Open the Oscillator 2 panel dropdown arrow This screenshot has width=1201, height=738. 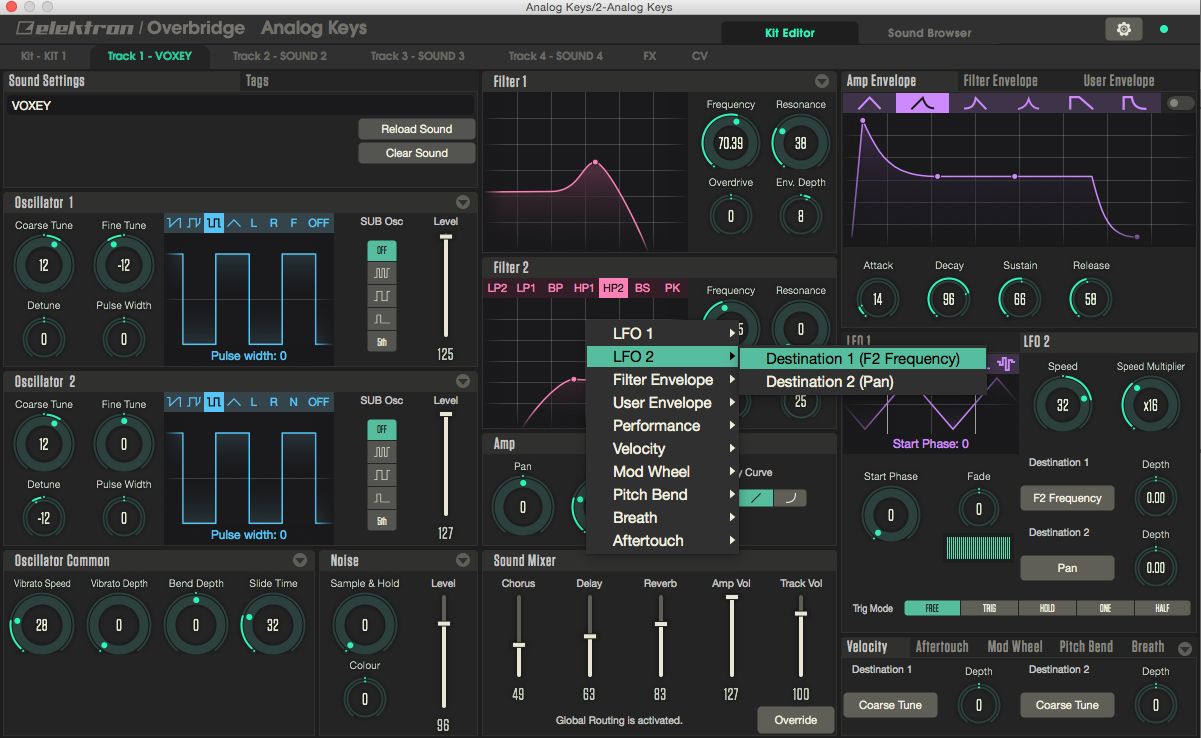[x=463, y=381]
